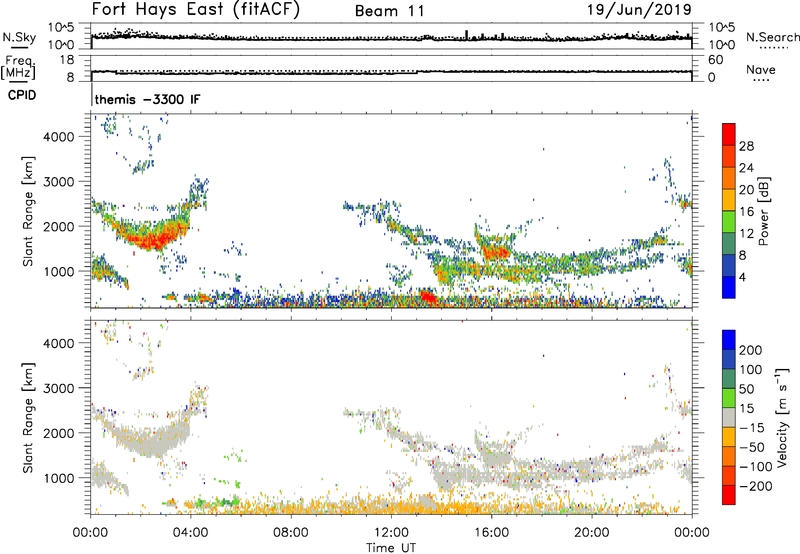Pick the red bottom velocity colorbar swatch
The image size is (800, 554).
pos(729,495)
